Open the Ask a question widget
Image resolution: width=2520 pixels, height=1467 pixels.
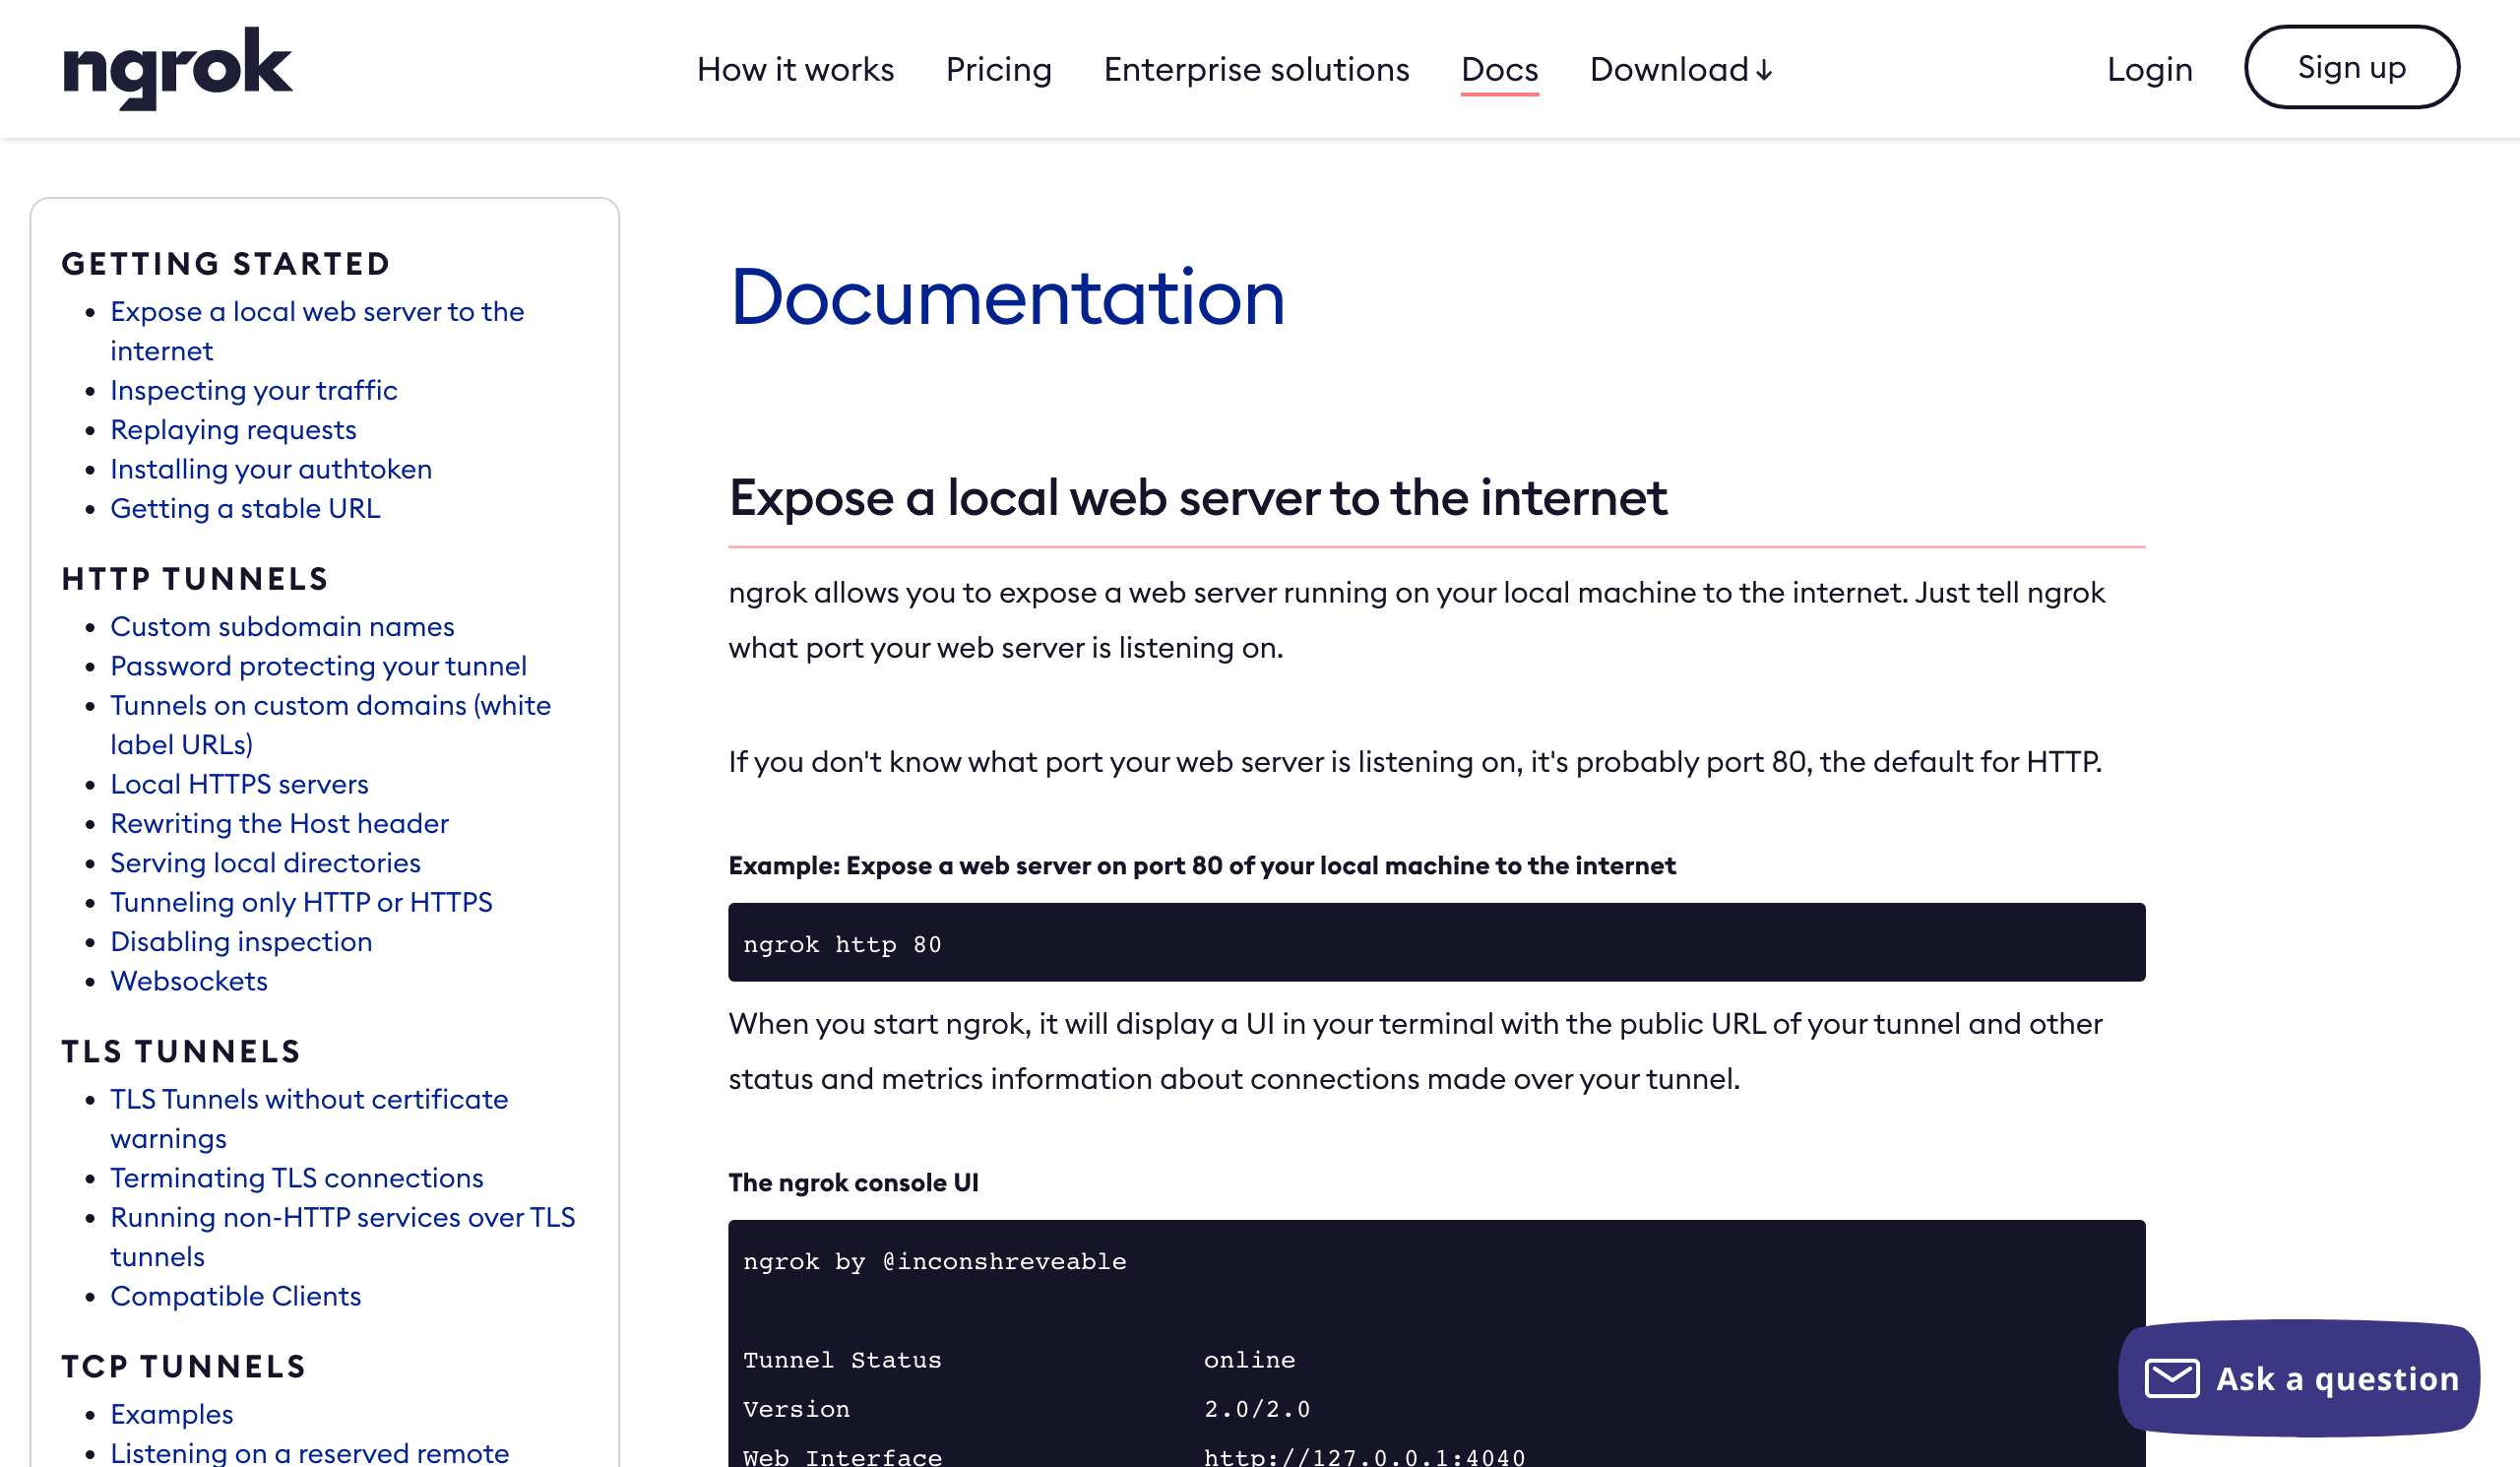click(2298, 1378)
